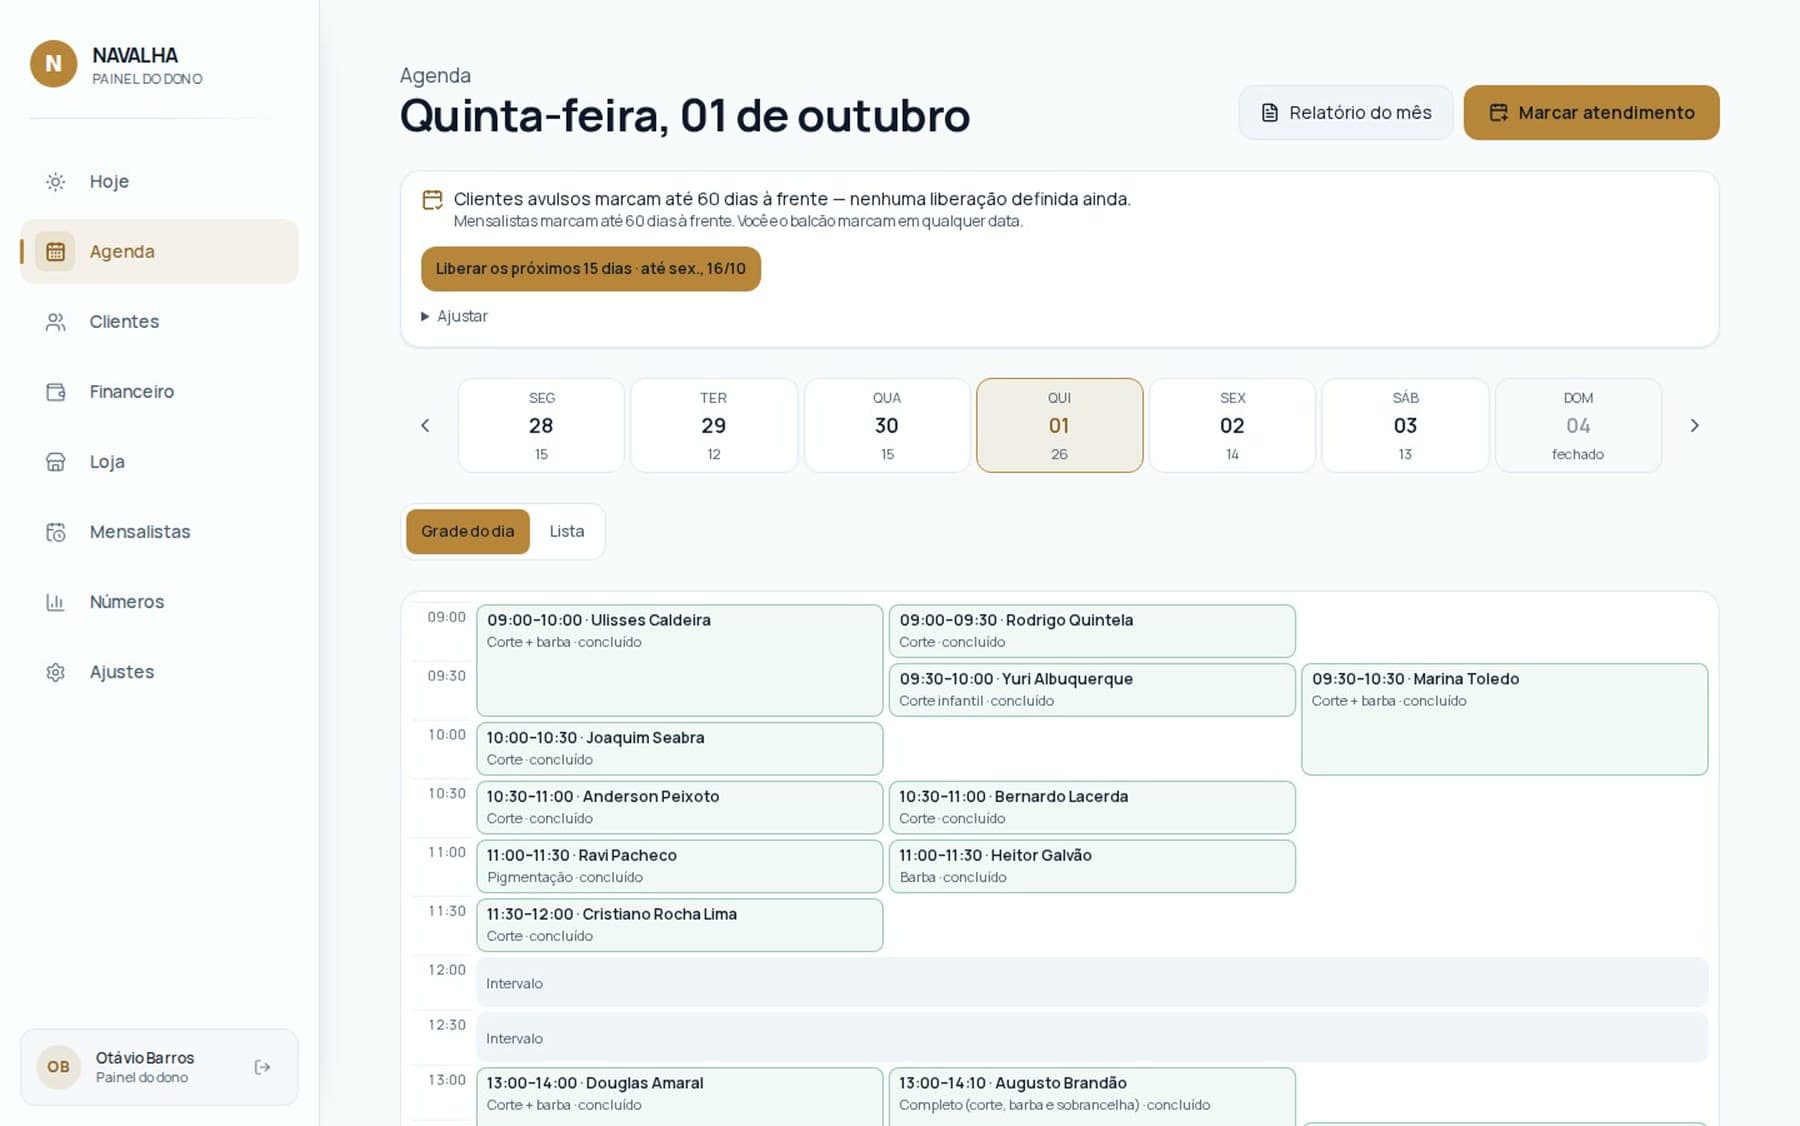Click the calendar icon in Marcar atendimento
The image size is (1800, 1126).
pyautogui.click(x=1498, y=113)
